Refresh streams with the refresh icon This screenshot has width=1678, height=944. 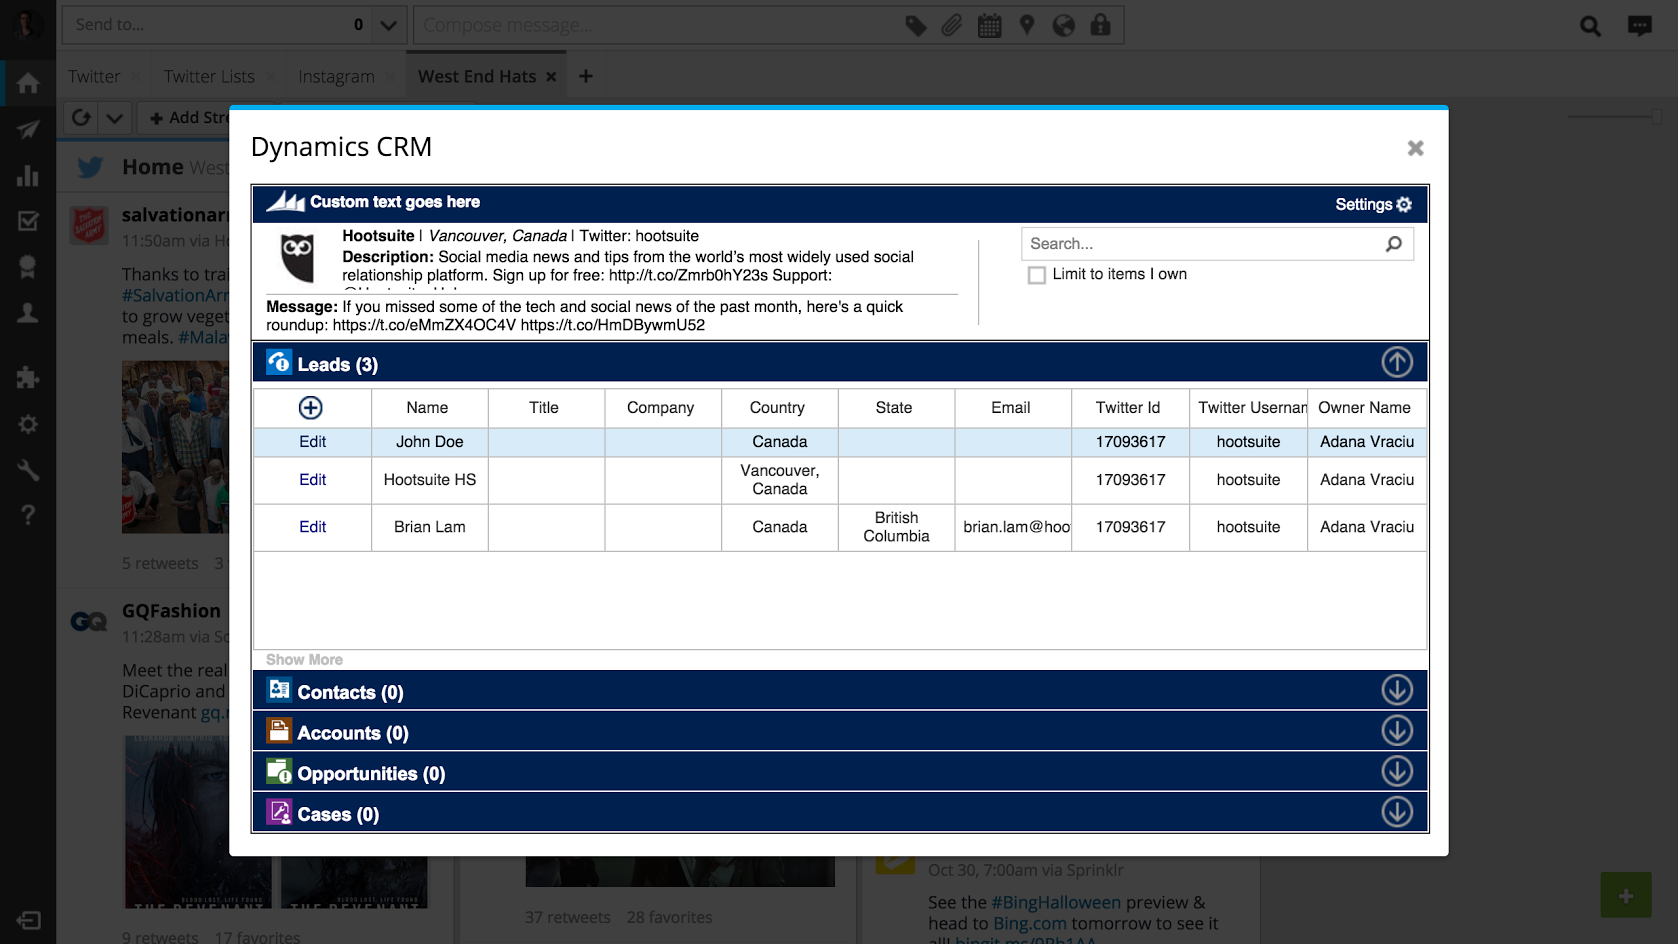pyautogui.click(x=81, y=118)
